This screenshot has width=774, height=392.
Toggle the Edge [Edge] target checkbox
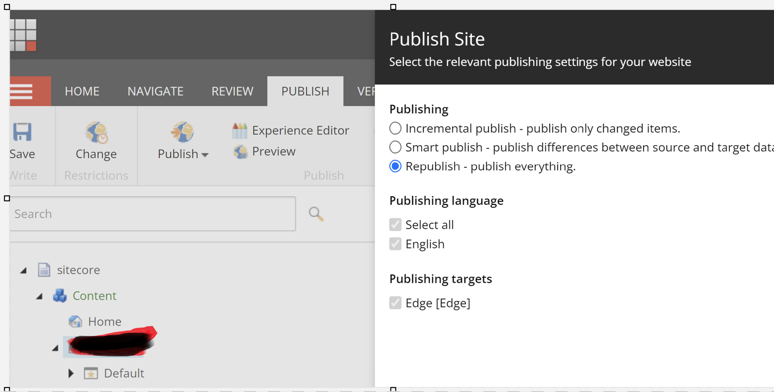click(x=395, y=303)
